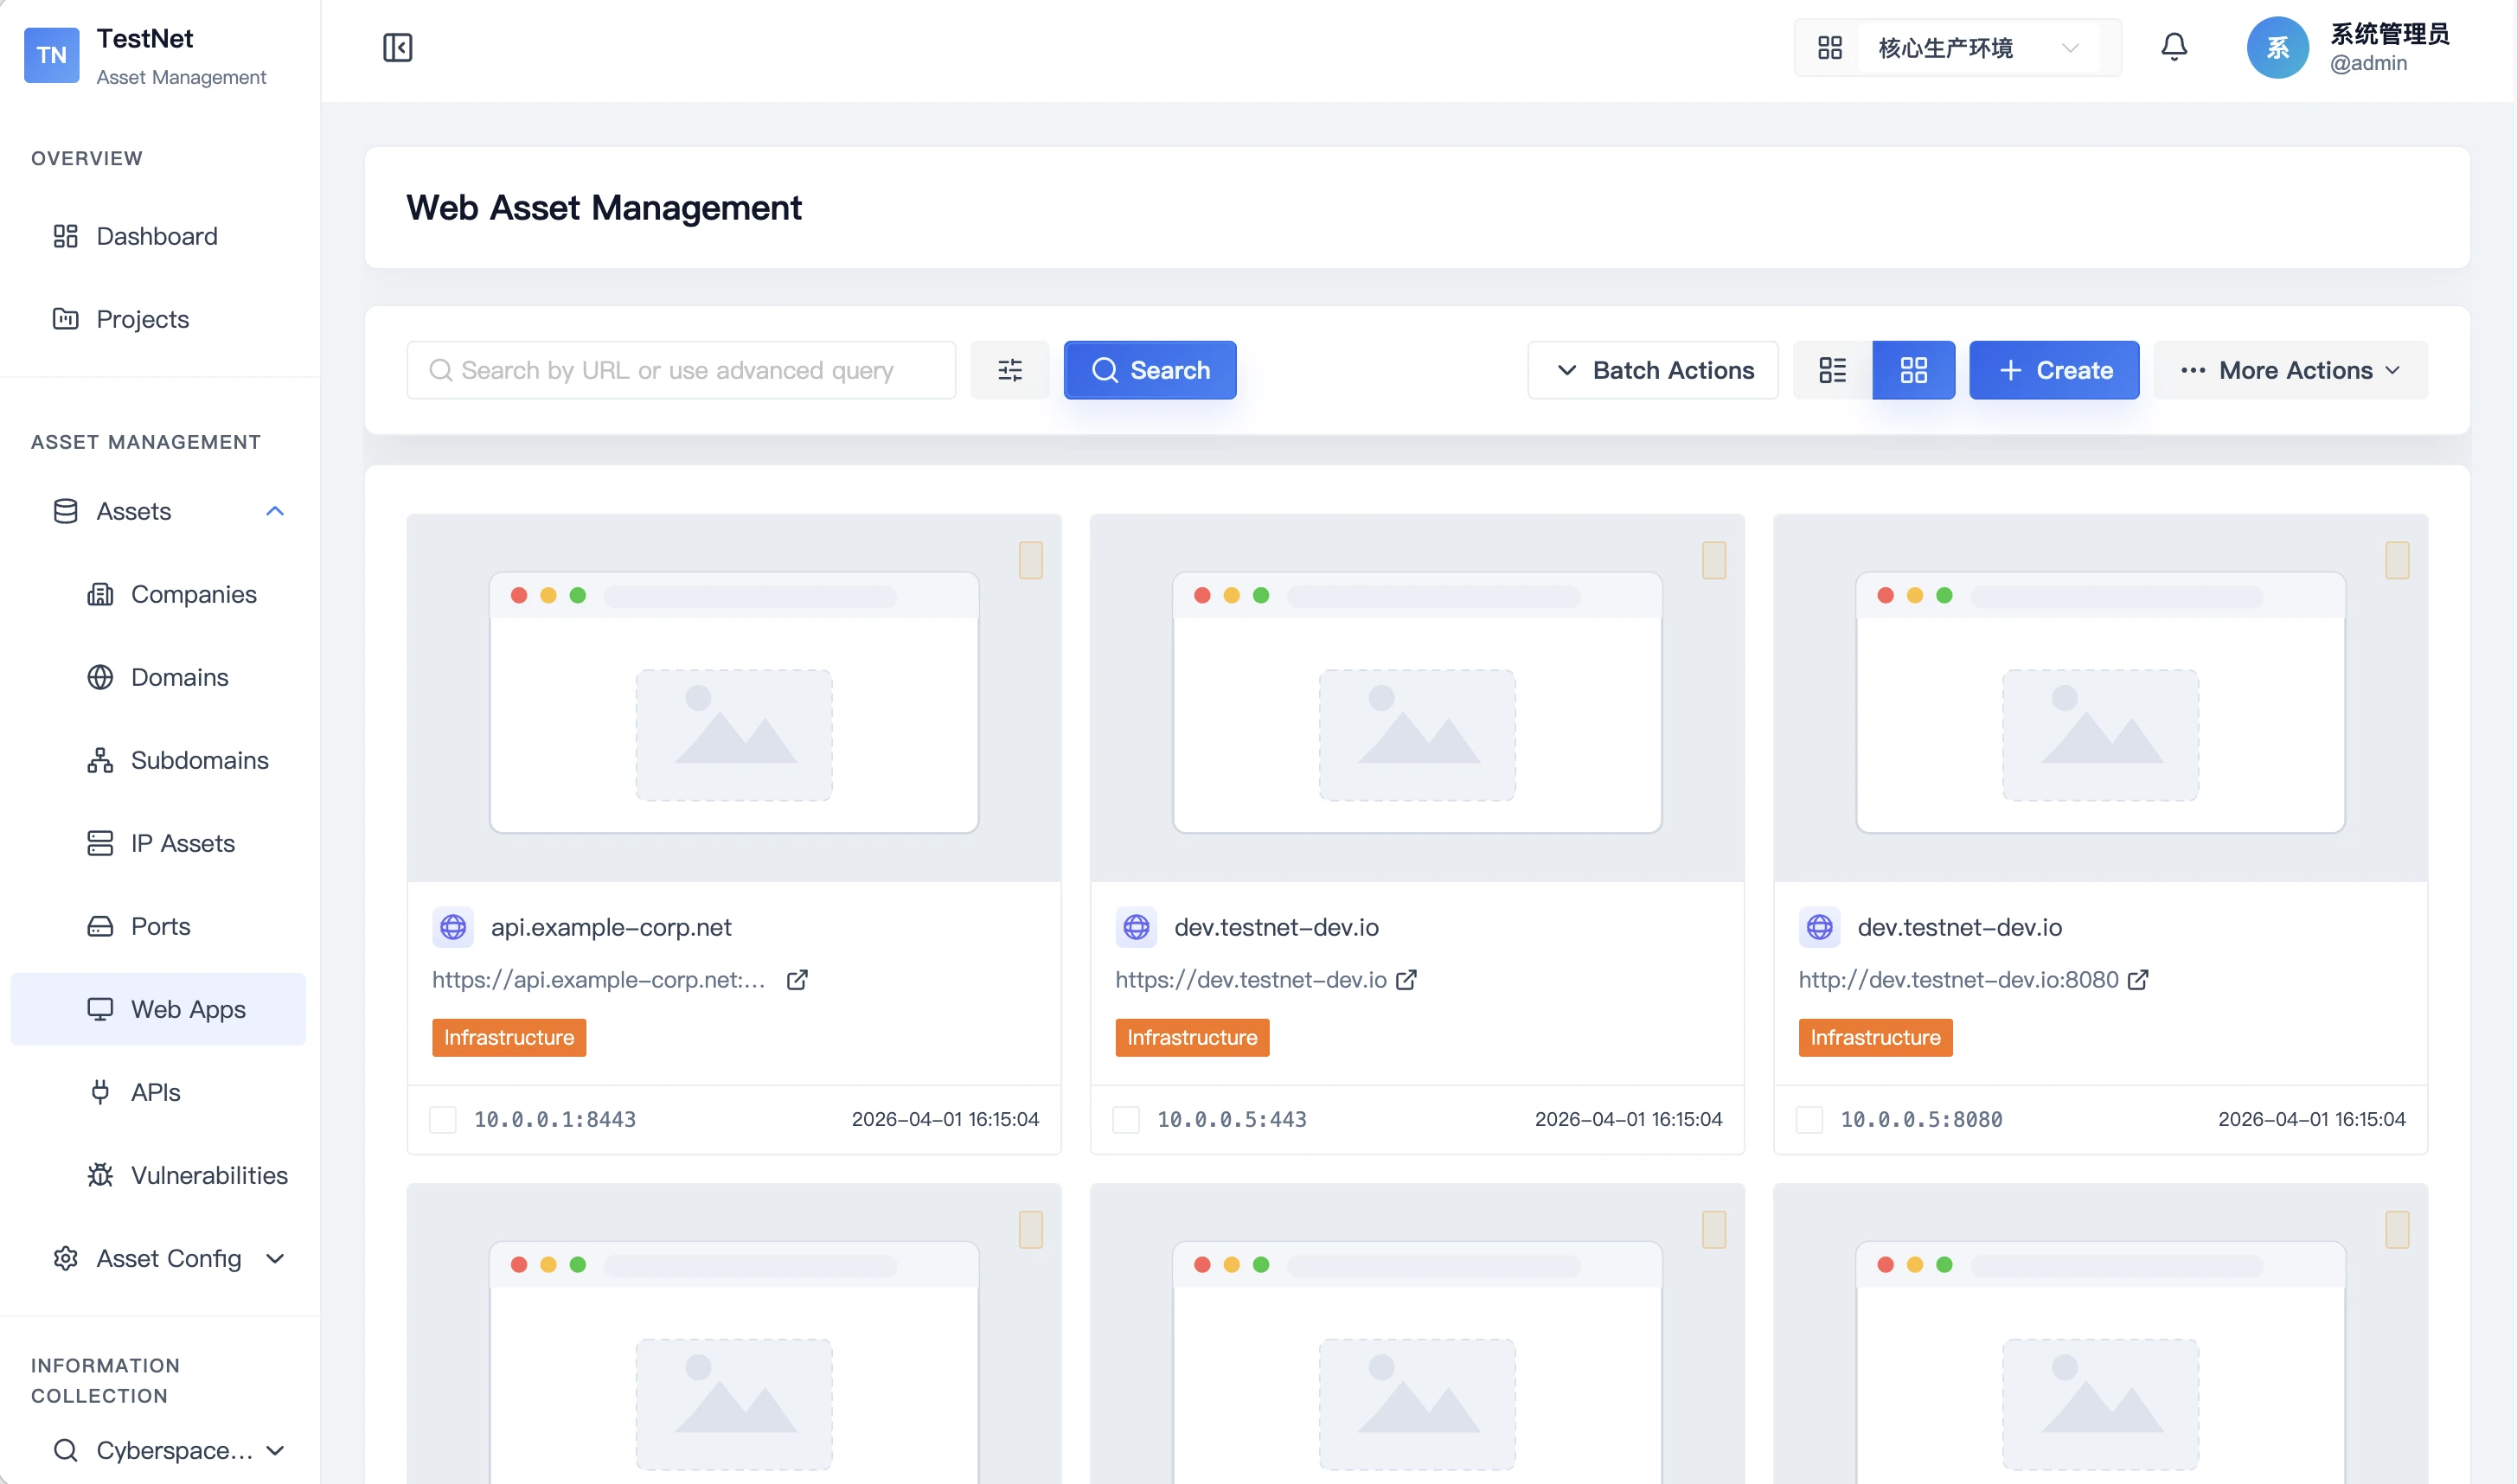Click the 系 user avatar
This screenshot has width=2517, height=1484.
(x=2277, y=47)
